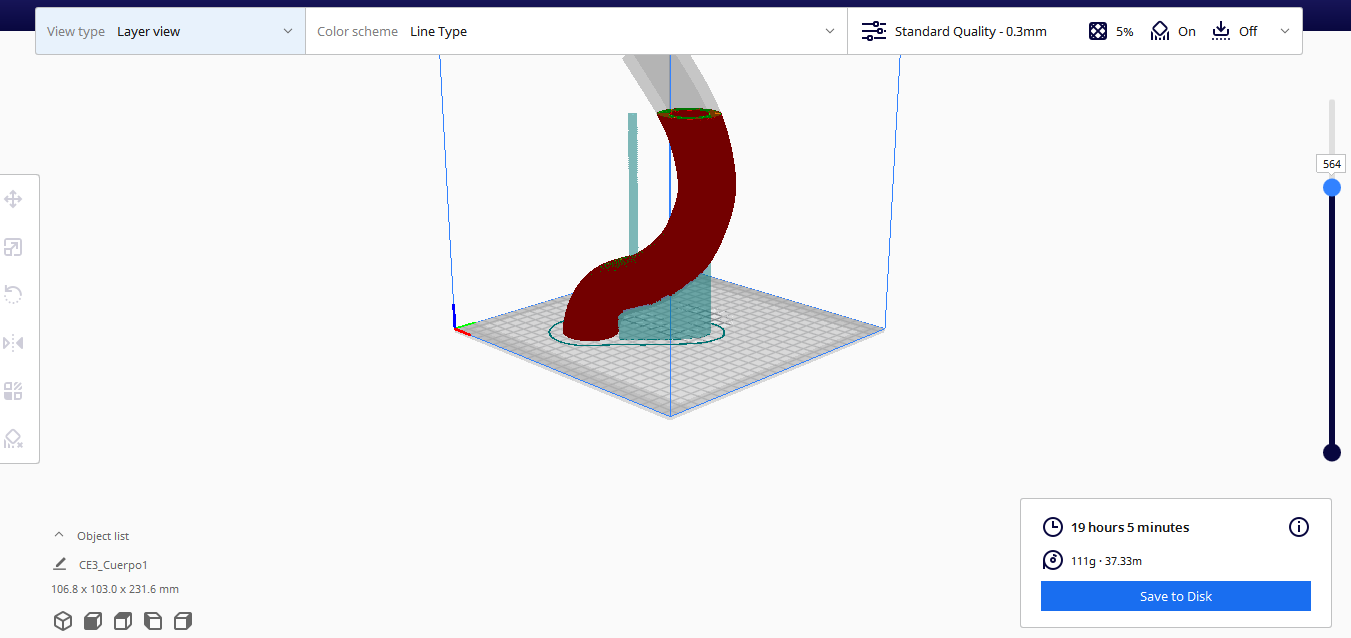
Task: Click the pencil edit icon beside CE3_Cuerpo1
Action: (x=60, y=564)
